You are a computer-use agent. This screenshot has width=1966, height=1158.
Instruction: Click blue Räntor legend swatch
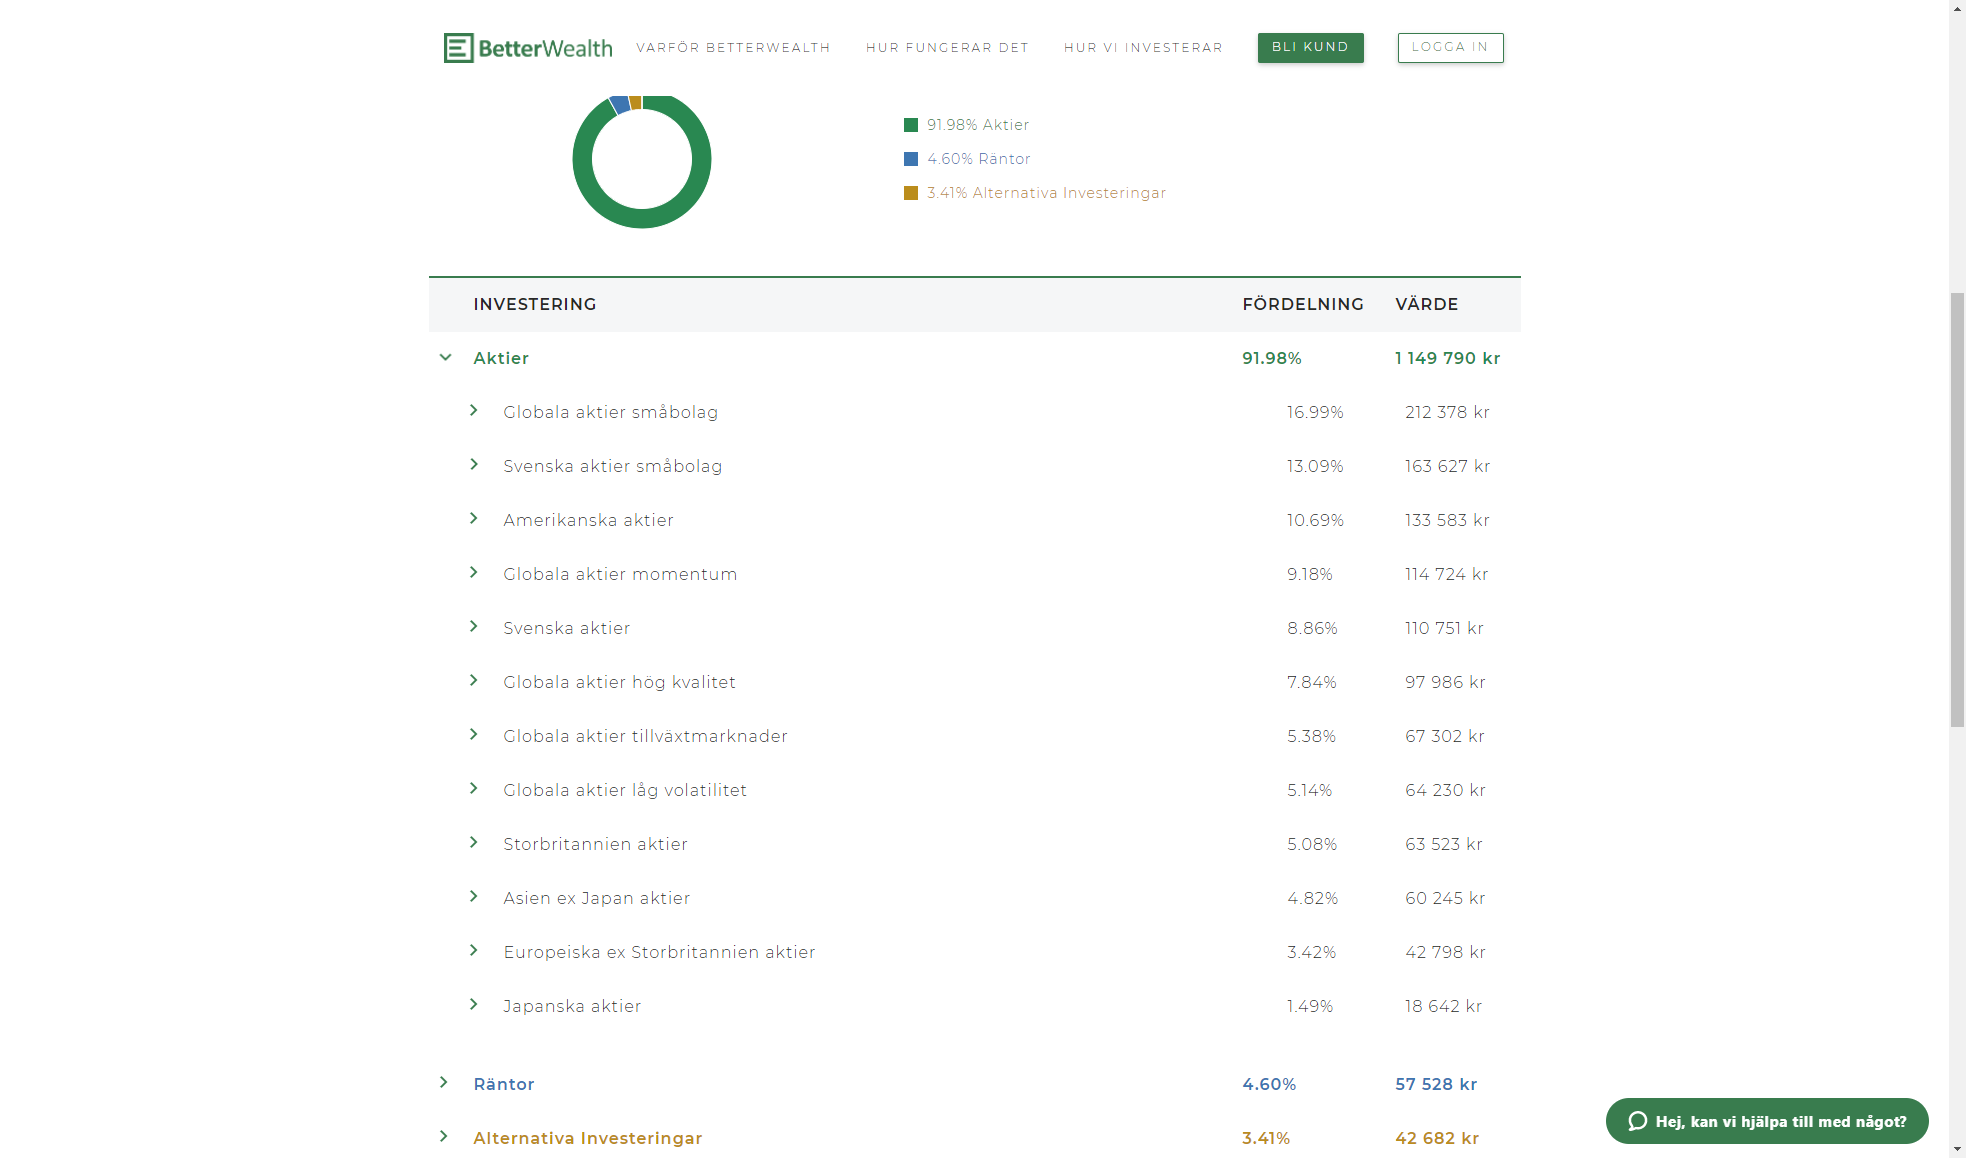tap(911, 159)
